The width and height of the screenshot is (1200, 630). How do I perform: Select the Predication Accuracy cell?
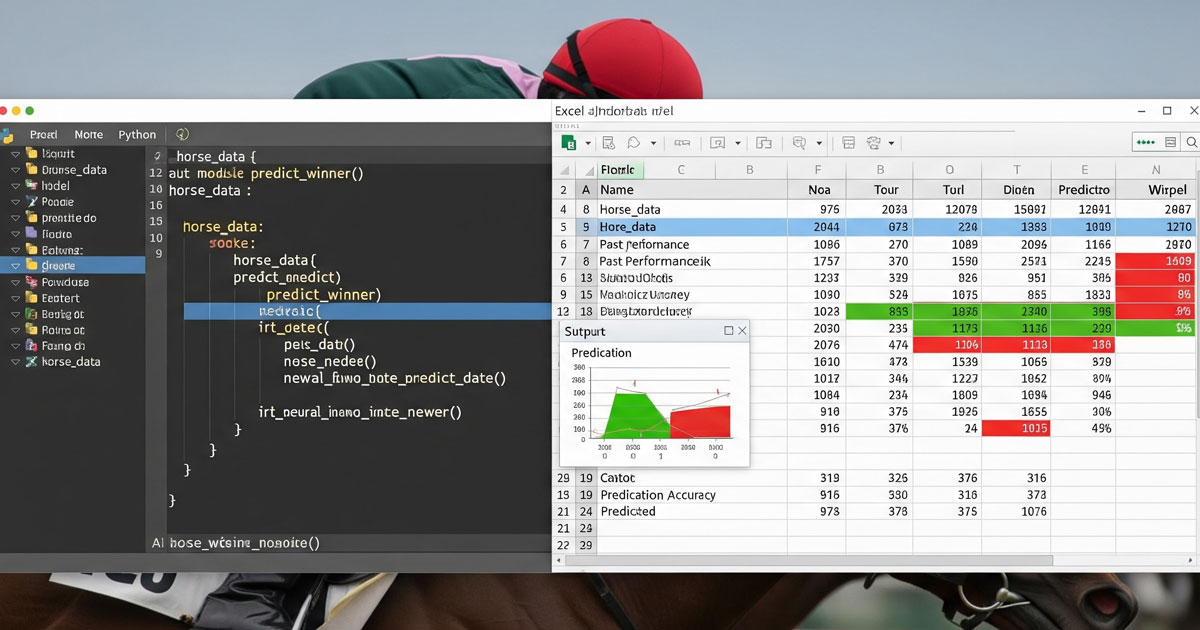click(x=657, y=495)
